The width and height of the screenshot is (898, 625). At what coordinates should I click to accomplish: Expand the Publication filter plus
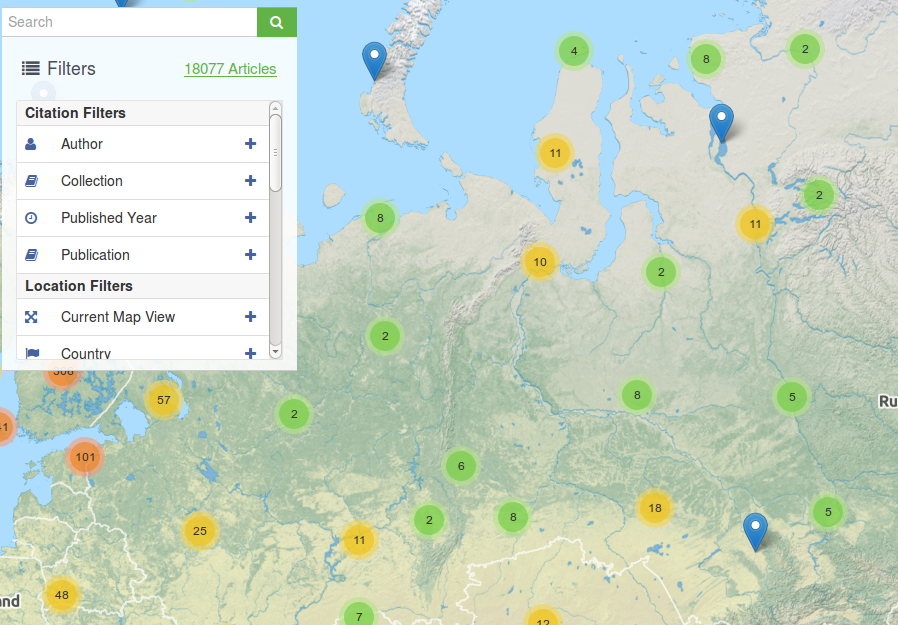pos(250,255)
